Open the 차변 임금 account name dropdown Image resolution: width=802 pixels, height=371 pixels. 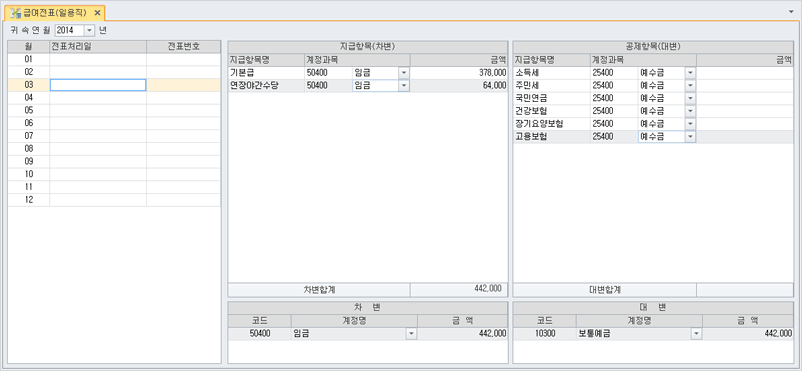coord(411,334)
